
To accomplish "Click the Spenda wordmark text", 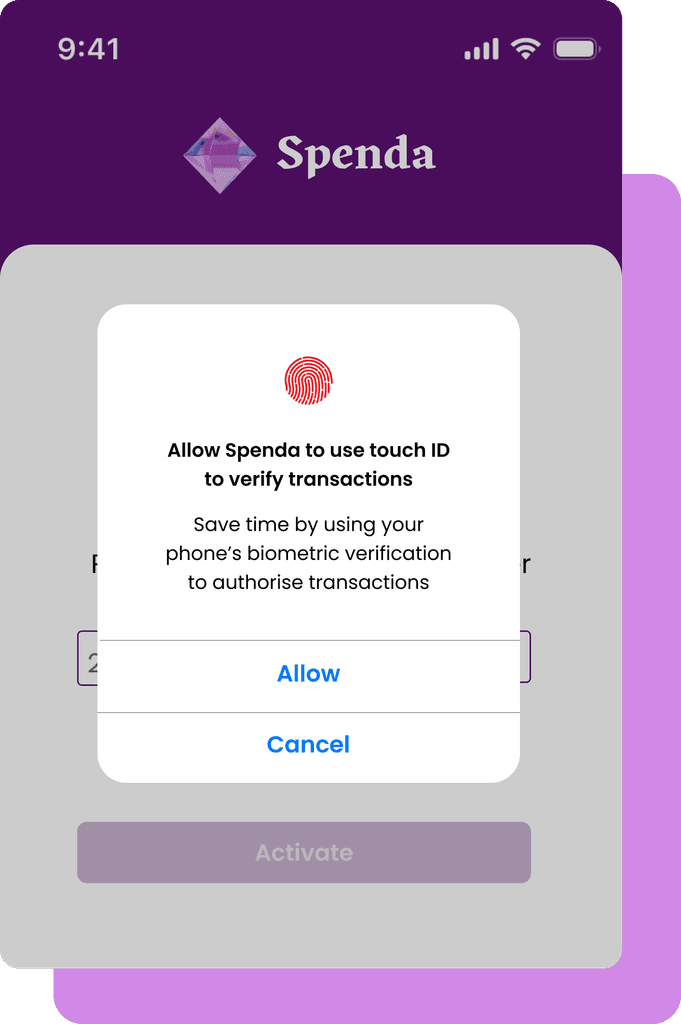I will (x=356, y=155).
